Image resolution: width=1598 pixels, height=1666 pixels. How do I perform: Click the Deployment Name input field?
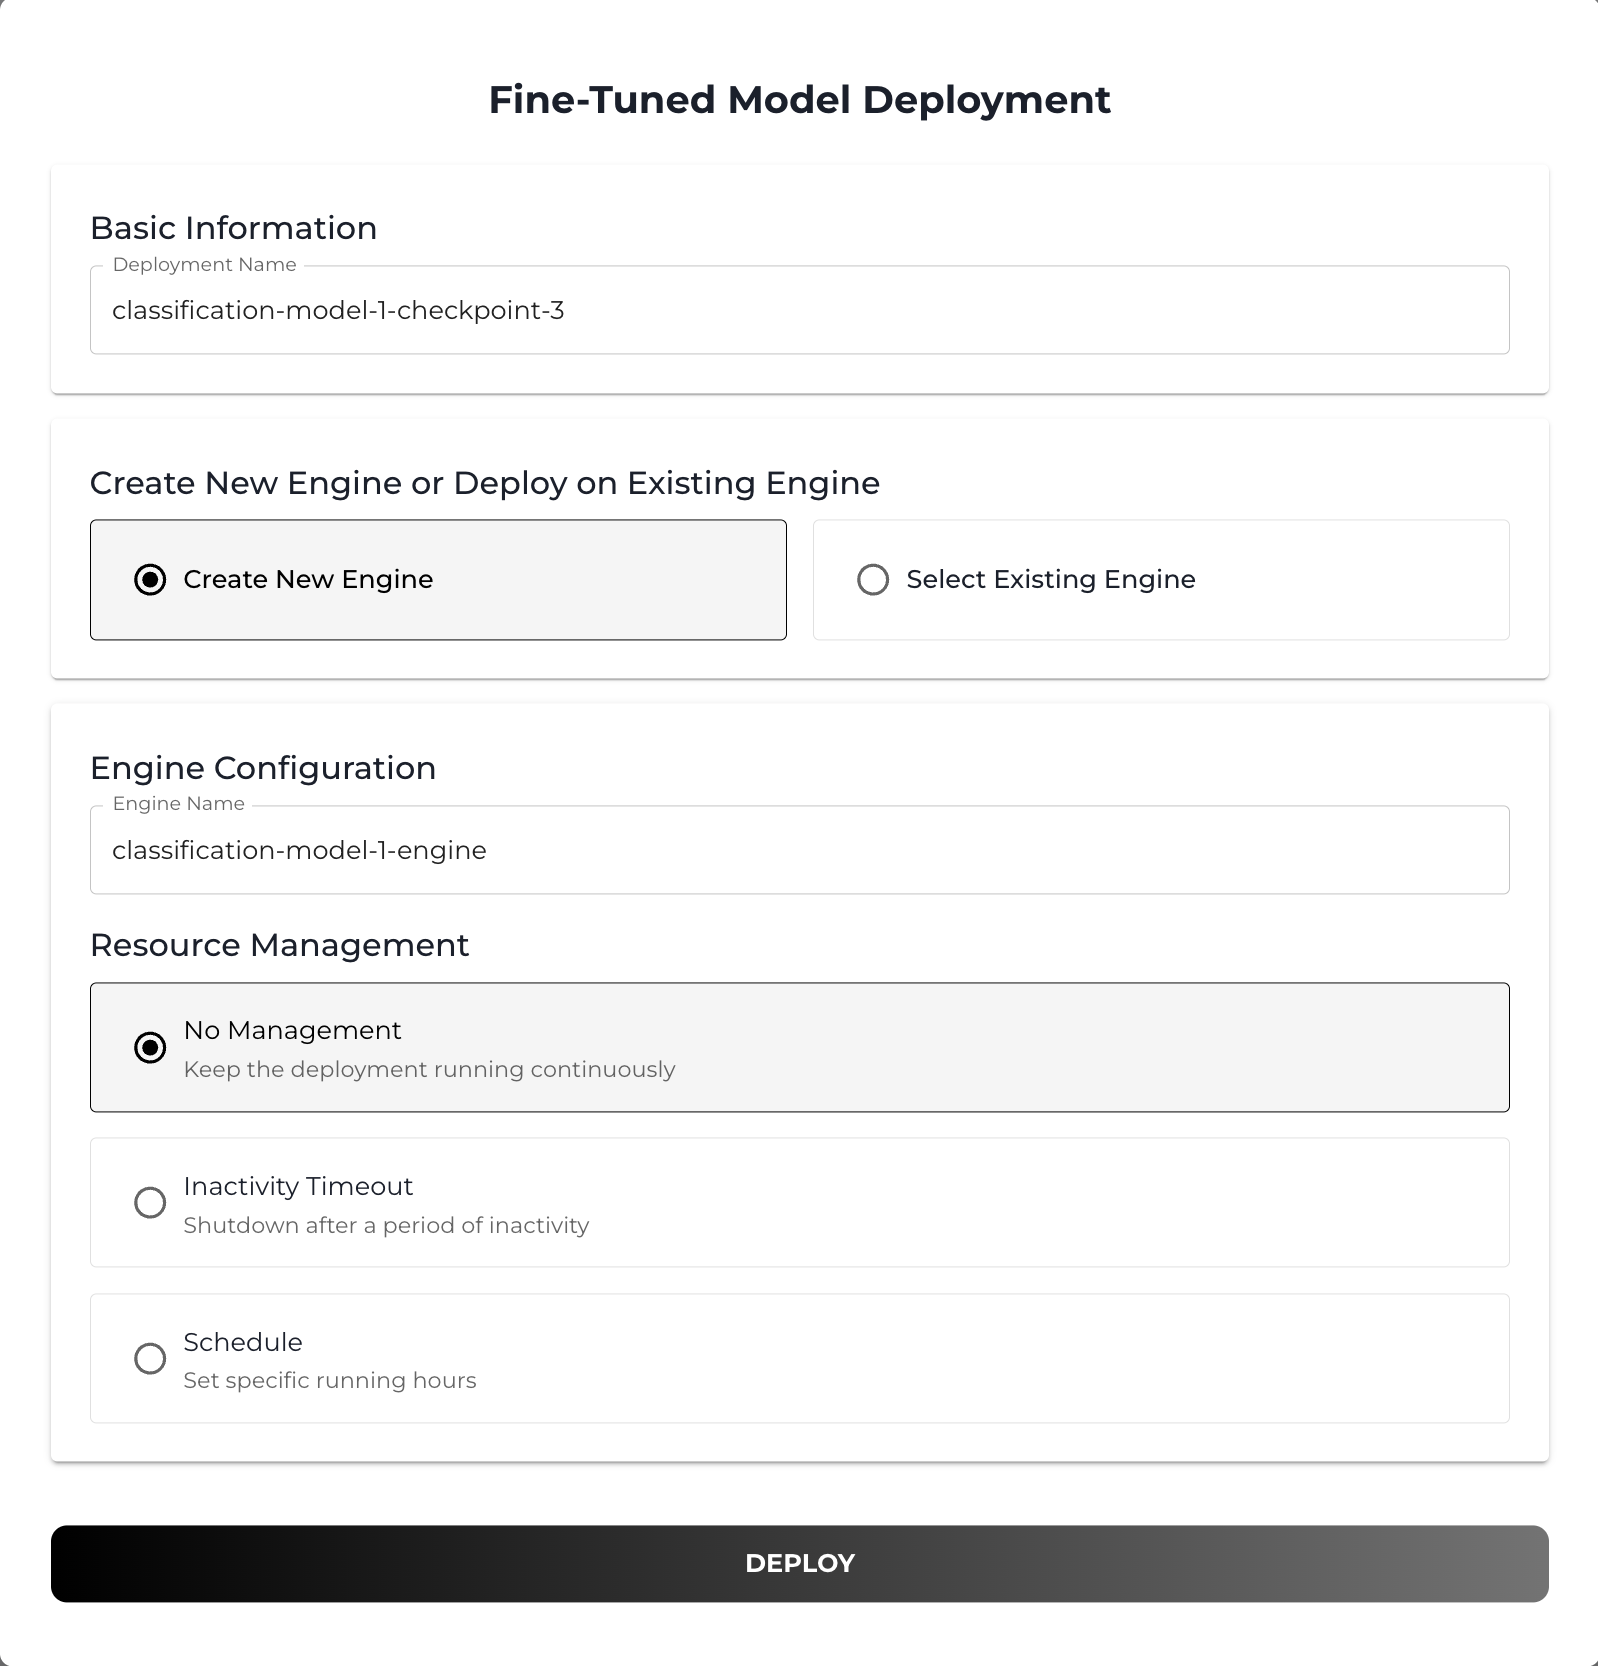point(799,310)
